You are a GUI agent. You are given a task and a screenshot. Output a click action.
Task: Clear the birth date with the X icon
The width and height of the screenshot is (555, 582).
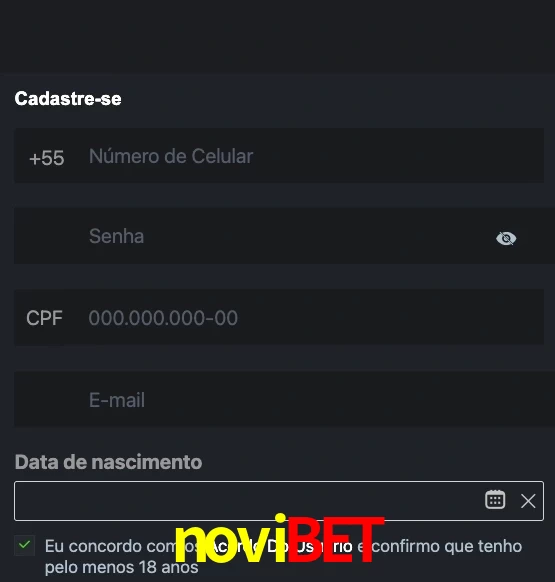[x=528, y=501]
